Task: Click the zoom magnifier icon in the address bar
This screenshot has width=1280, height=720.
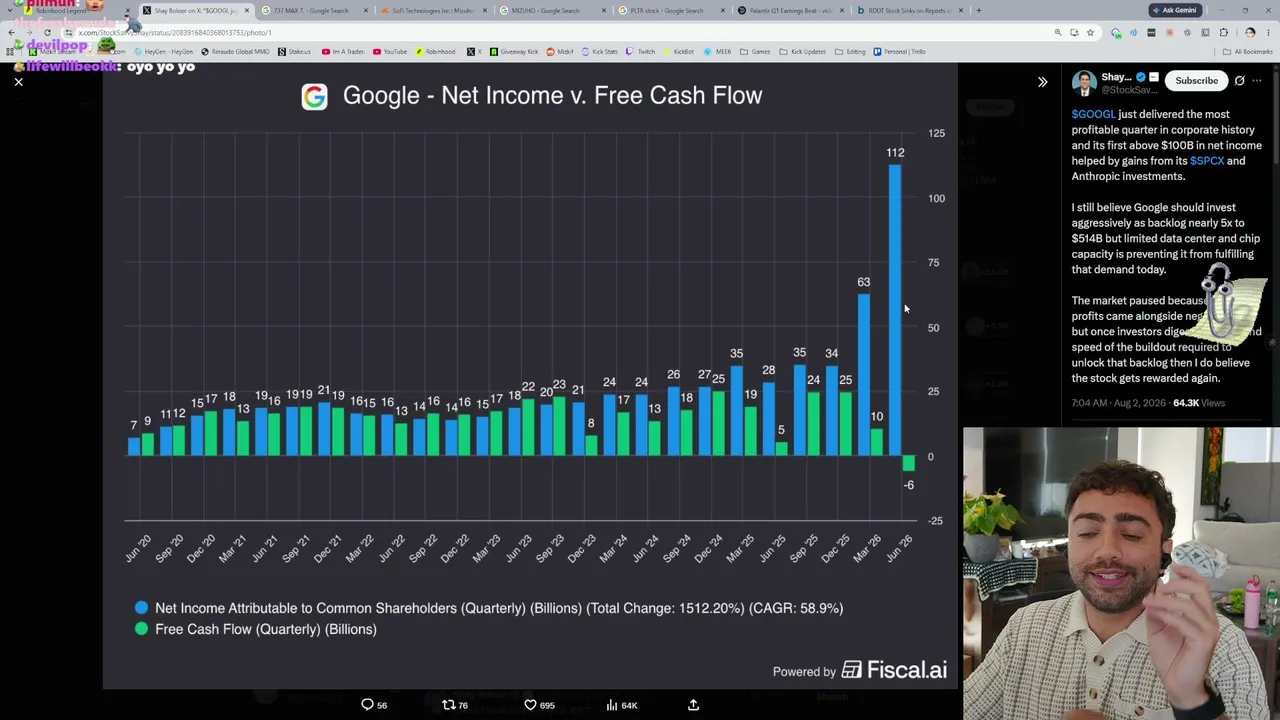Action: tap(1058, 32)
